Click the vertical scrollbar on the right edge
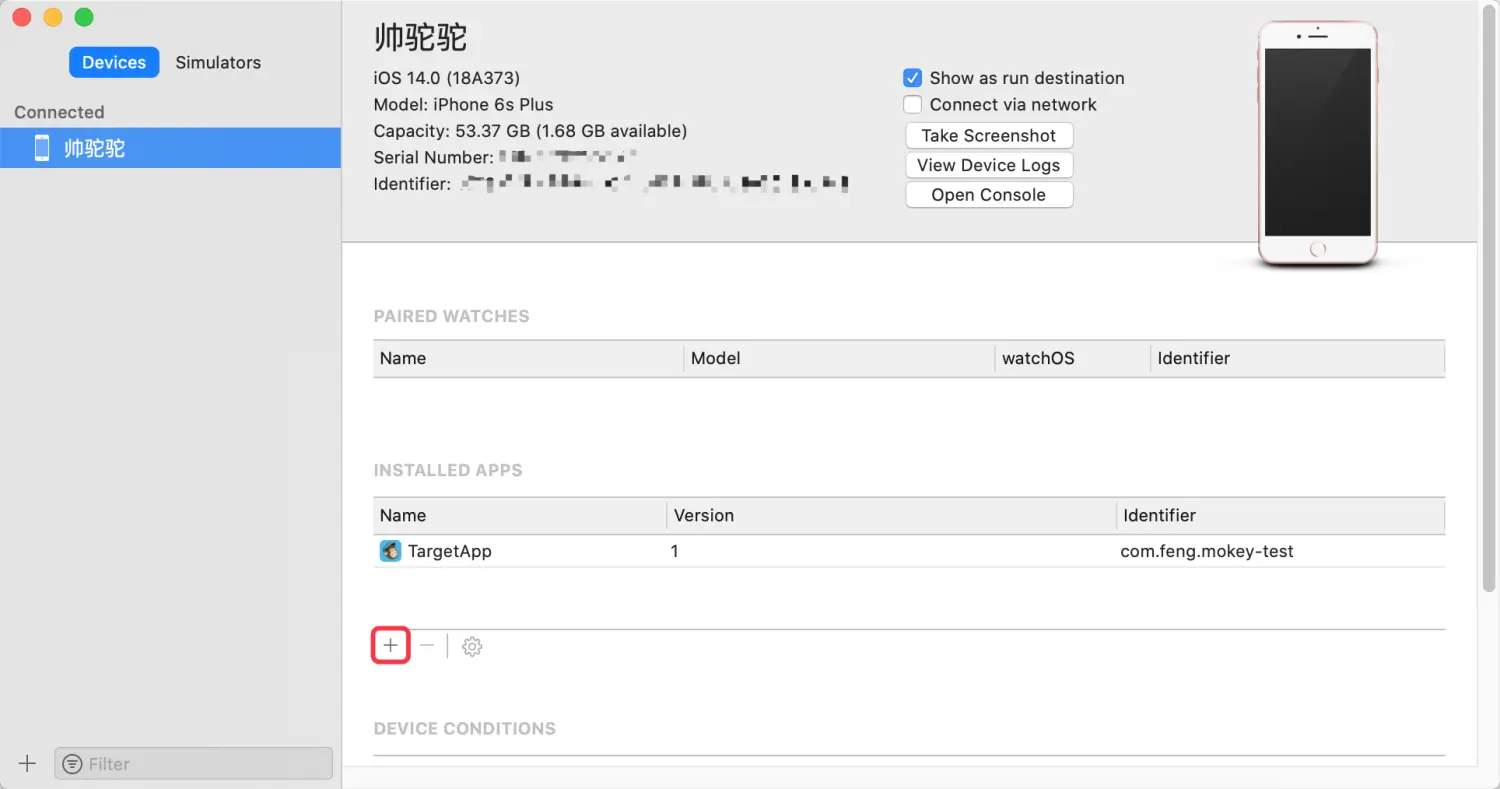The image size is (1500, 789). 1488,300
